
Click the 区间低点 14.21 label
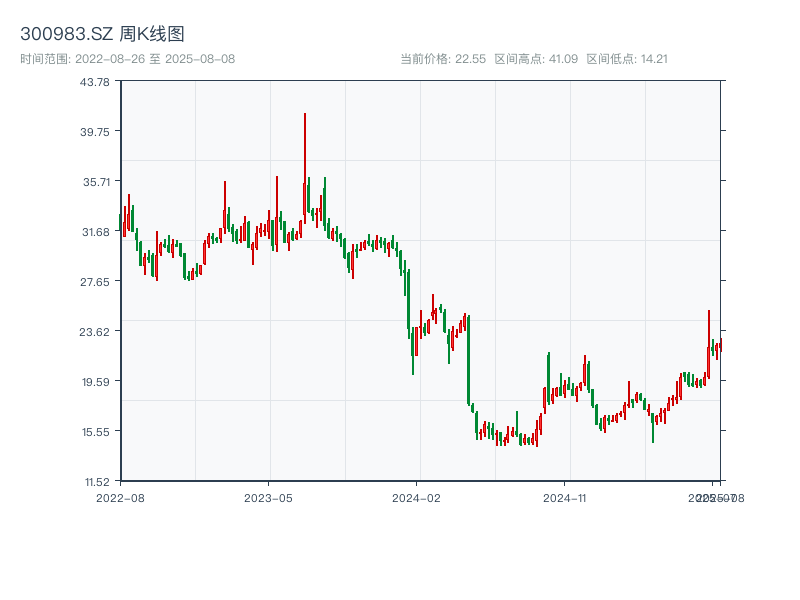click(626, 59)
